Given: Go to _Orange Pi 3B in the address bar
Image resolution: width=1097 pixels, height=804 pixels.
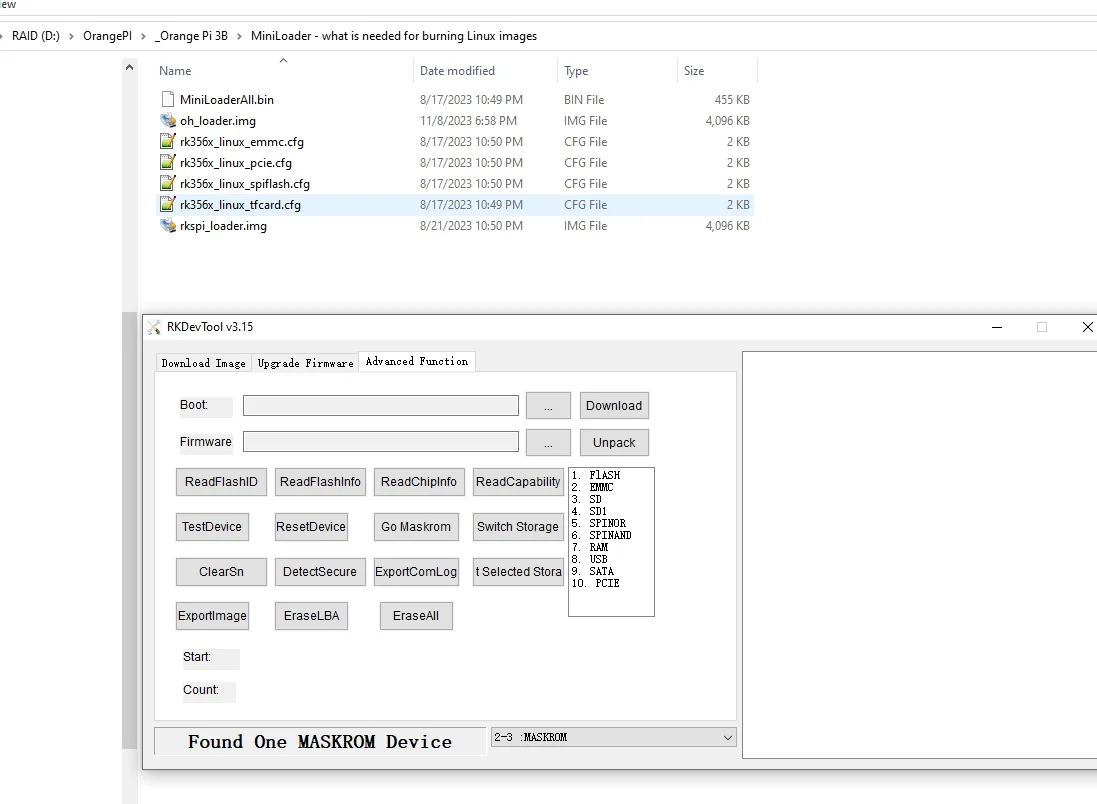Looking at the screenshot, I should click(x=191, y=36).
